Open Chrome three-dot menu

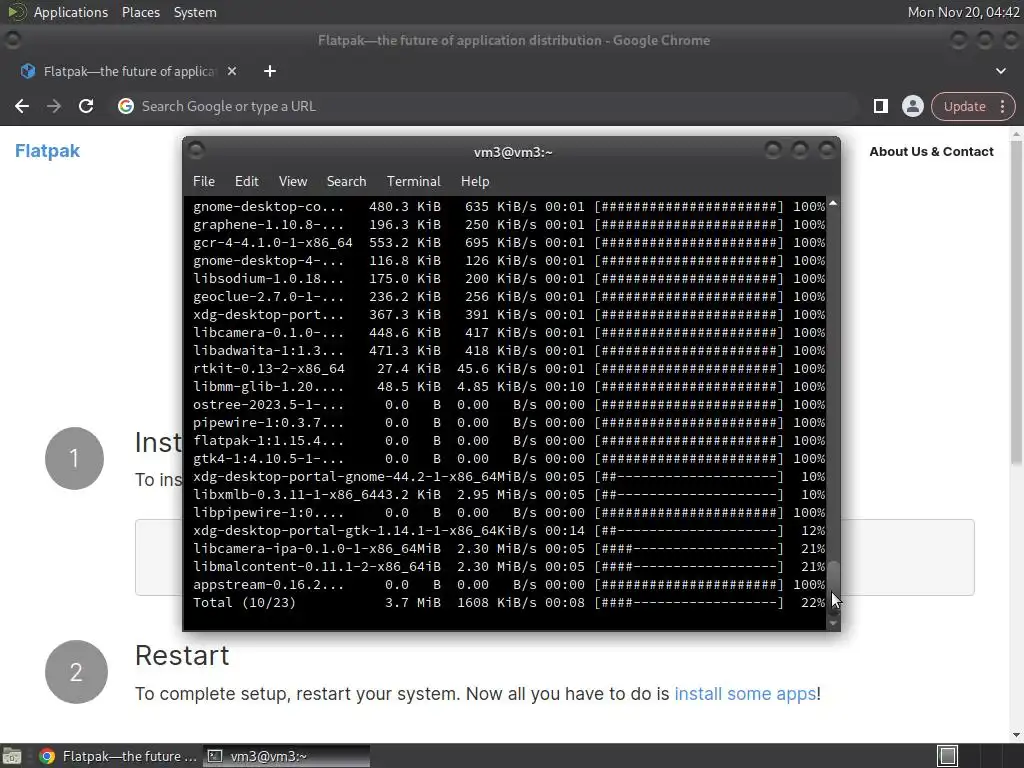(x=1002, y=106)
